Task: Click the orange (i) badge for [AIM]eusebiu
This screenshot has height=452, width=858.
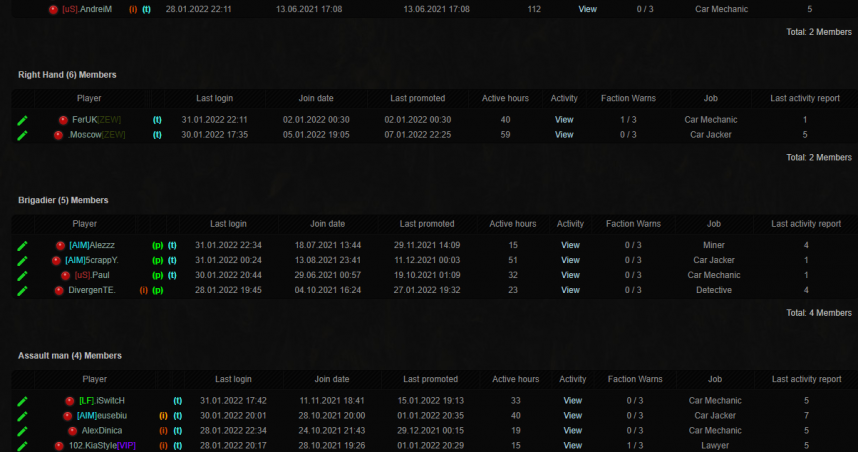Action: pyautogui.click(x=163, y=416)
